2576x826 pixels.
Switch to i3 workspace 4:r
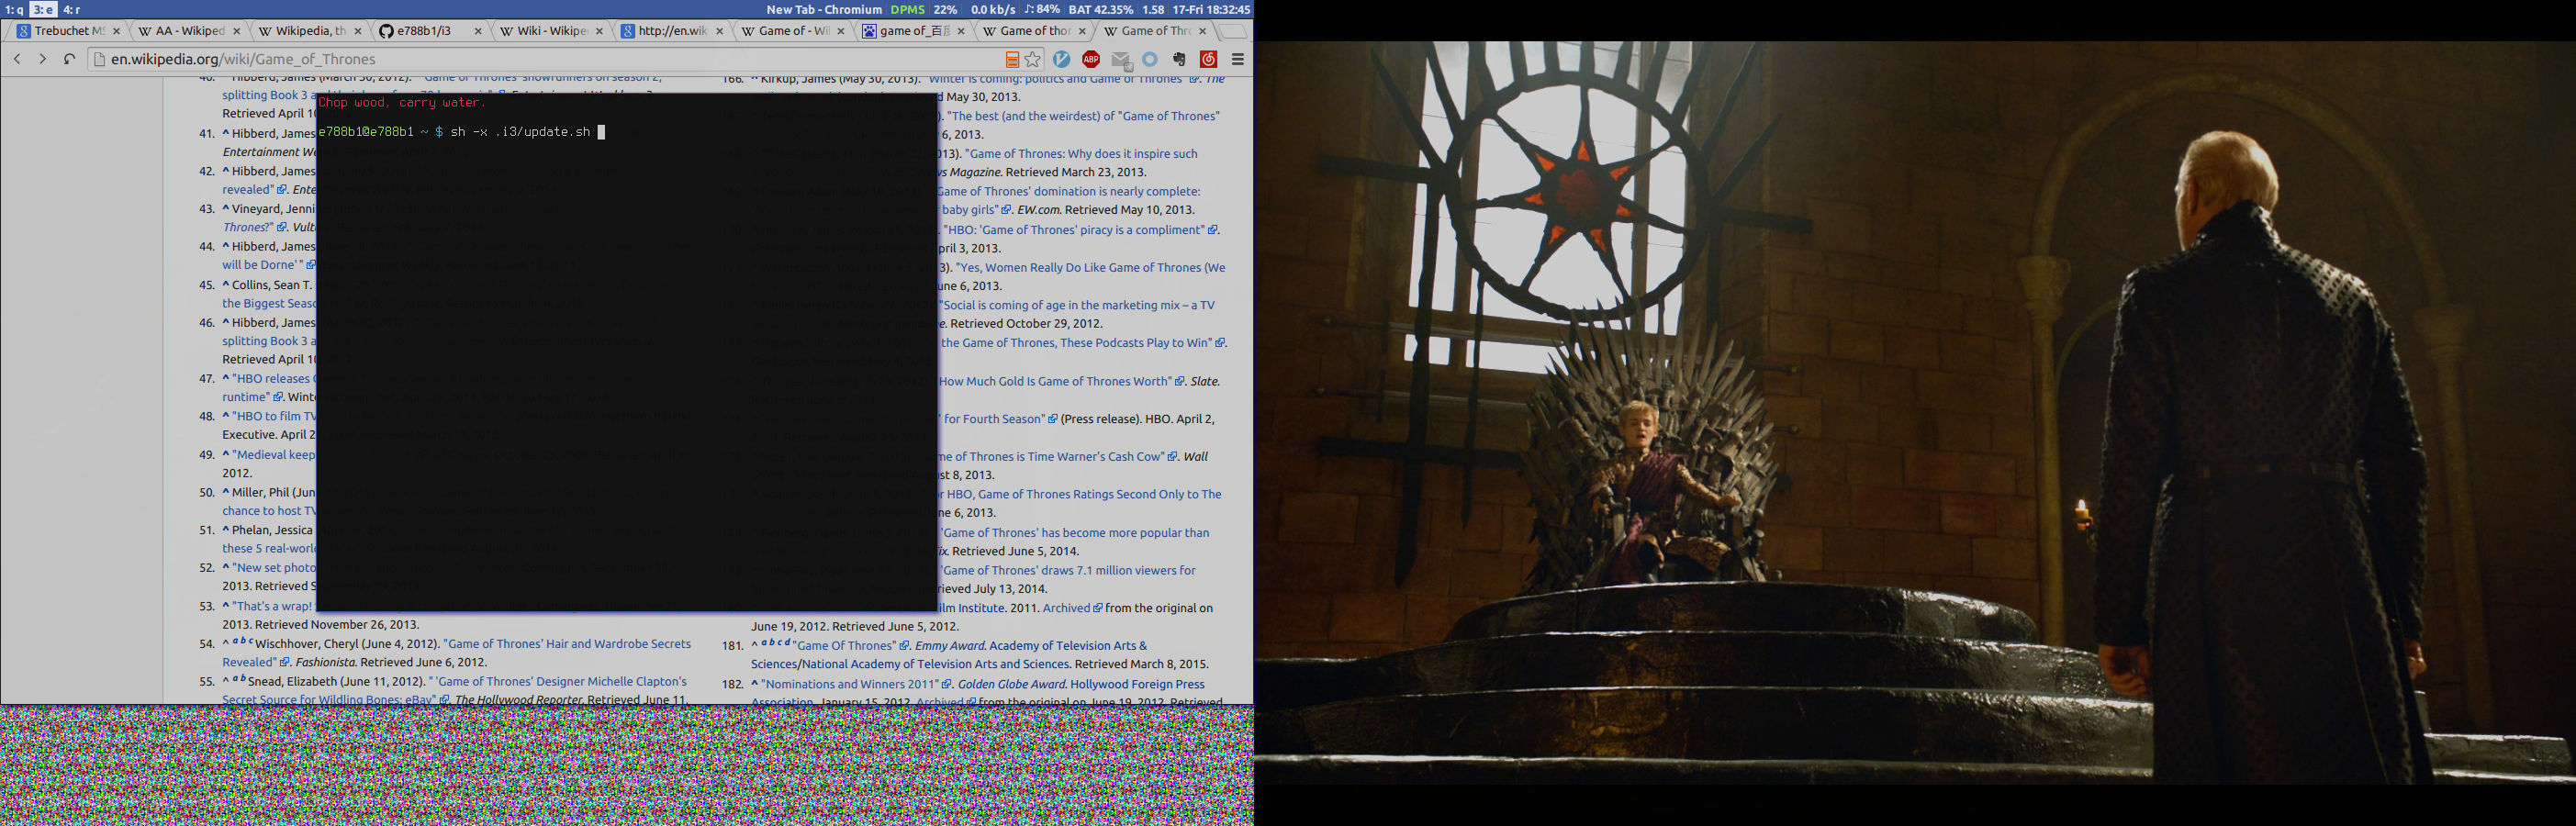[x=72, y=9]
